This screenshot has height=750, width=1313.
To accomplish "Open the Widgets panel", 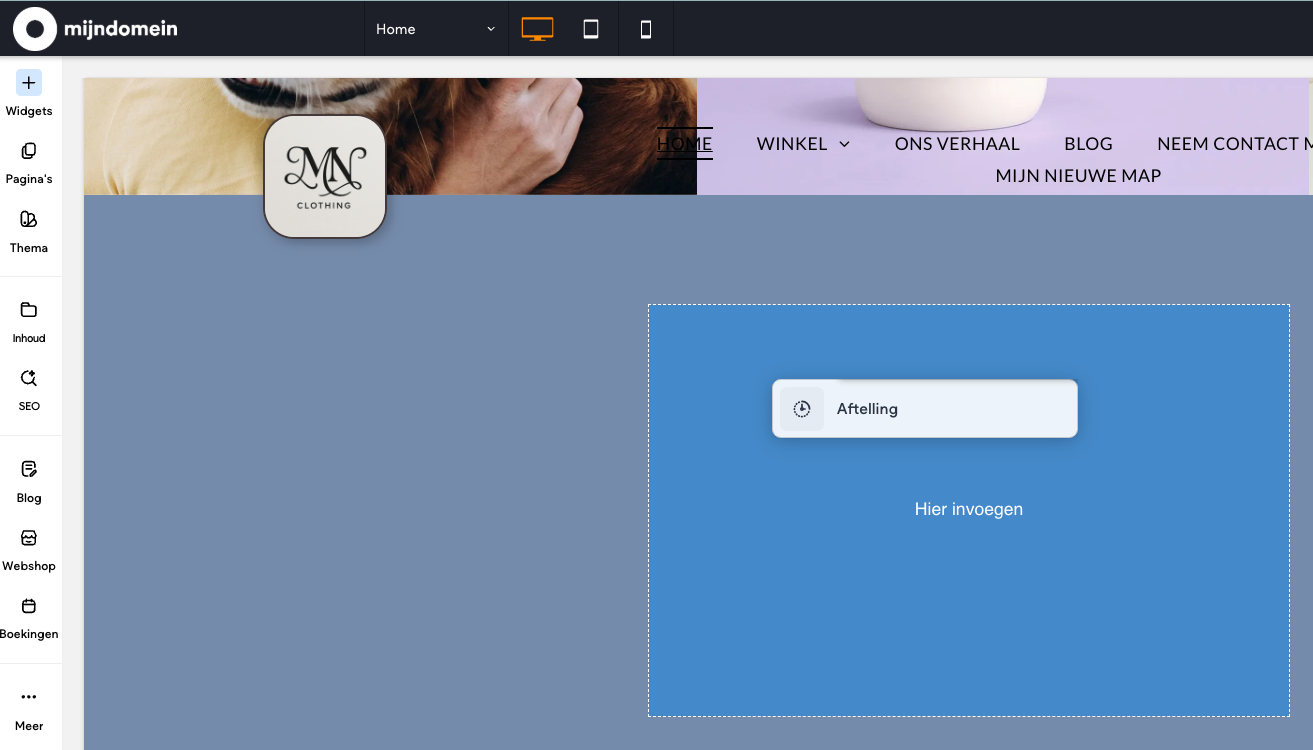I will pos(29,94).
